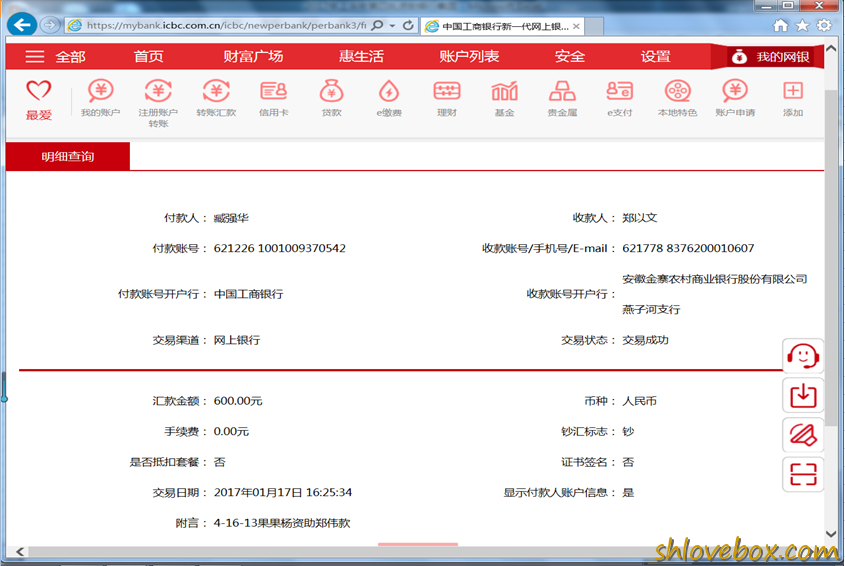The image size is (845, 566).
Task: Click the browser forward arrow button
Action: (50, 25)
